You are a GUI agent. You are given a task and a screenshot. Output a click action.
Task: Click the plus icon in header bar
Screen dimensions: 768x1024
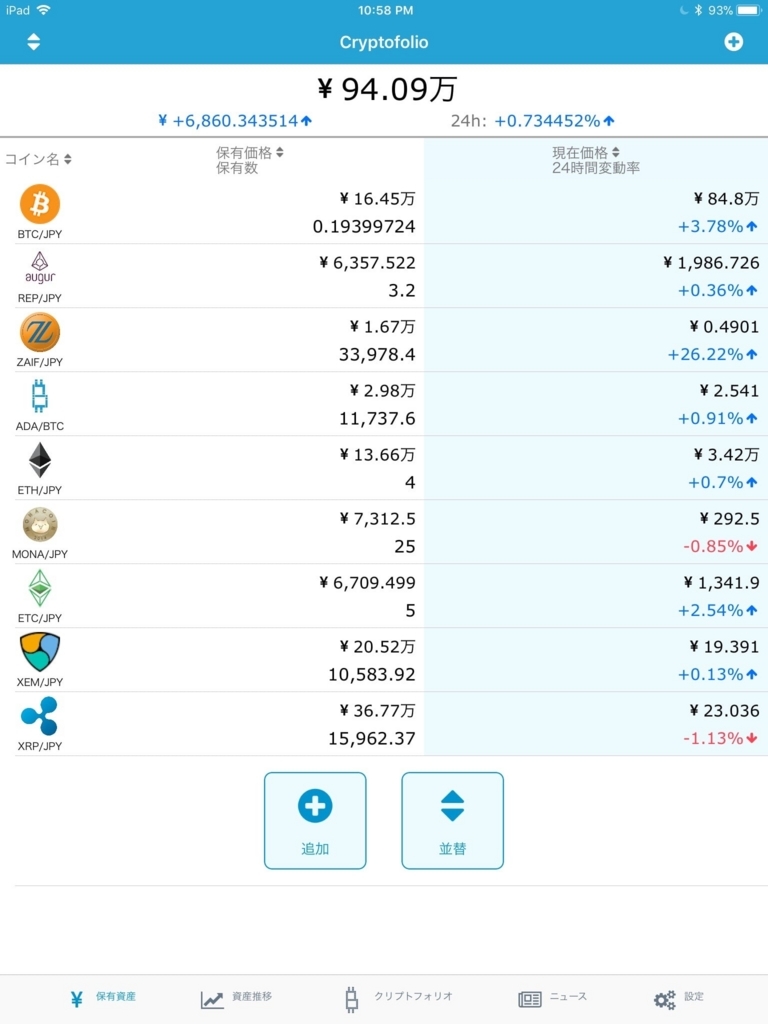coord(733,42)
